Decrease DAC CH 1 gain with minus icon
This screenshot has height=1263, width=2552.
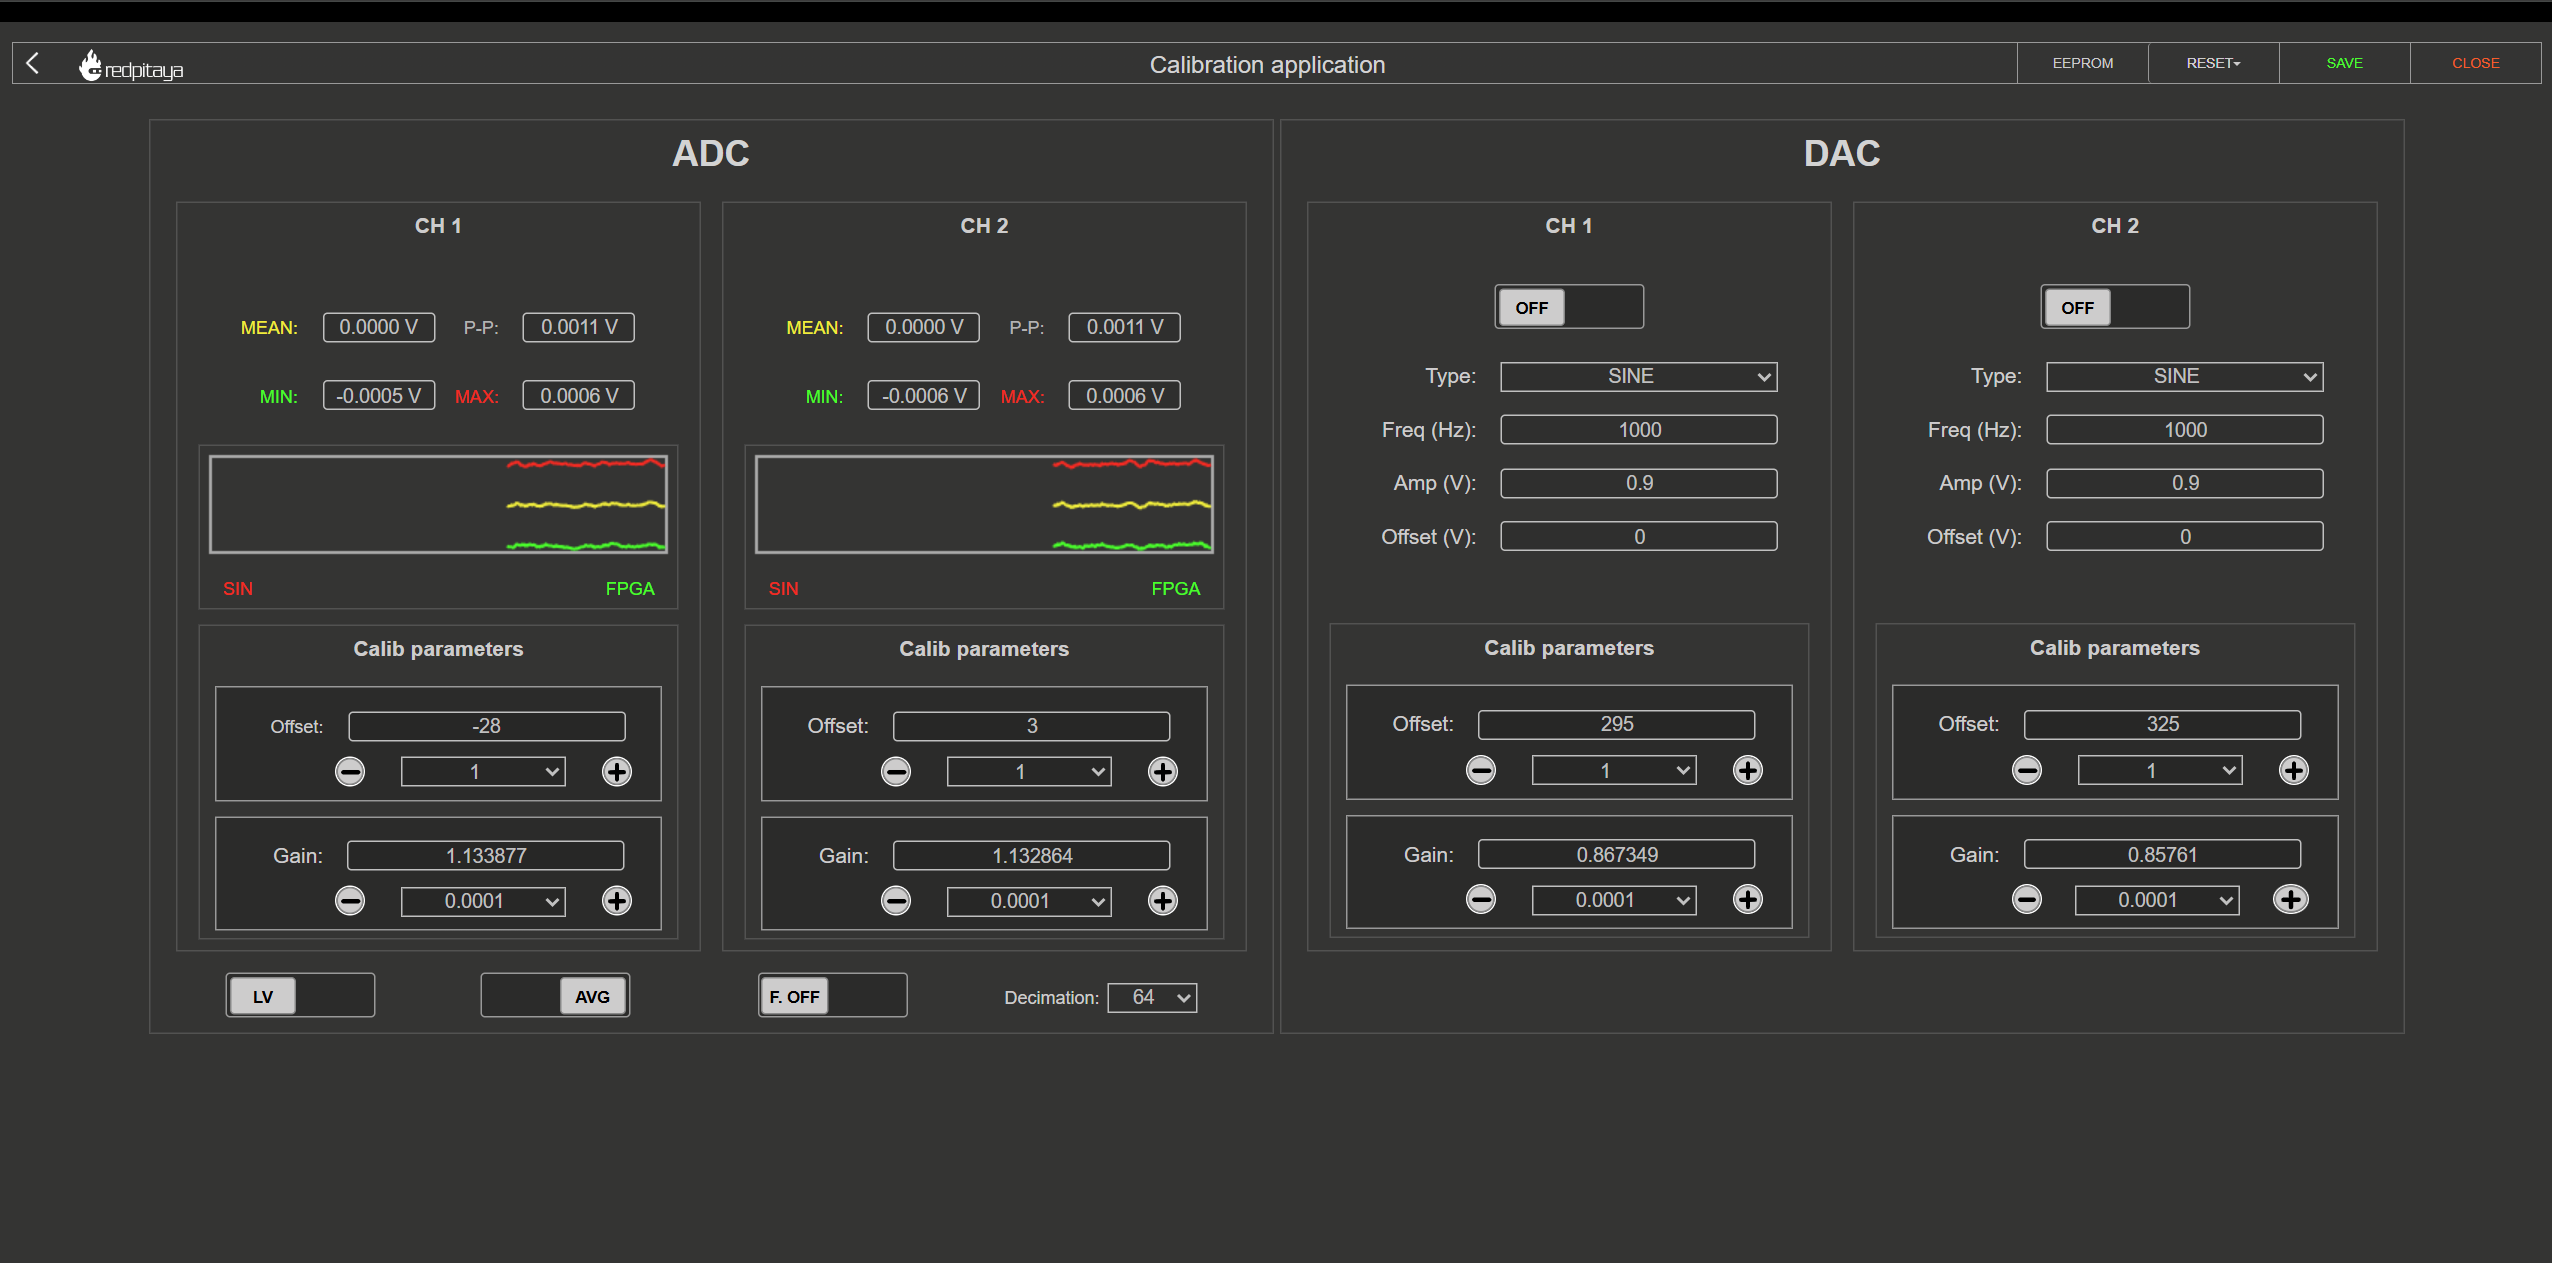coord(1481,900)
